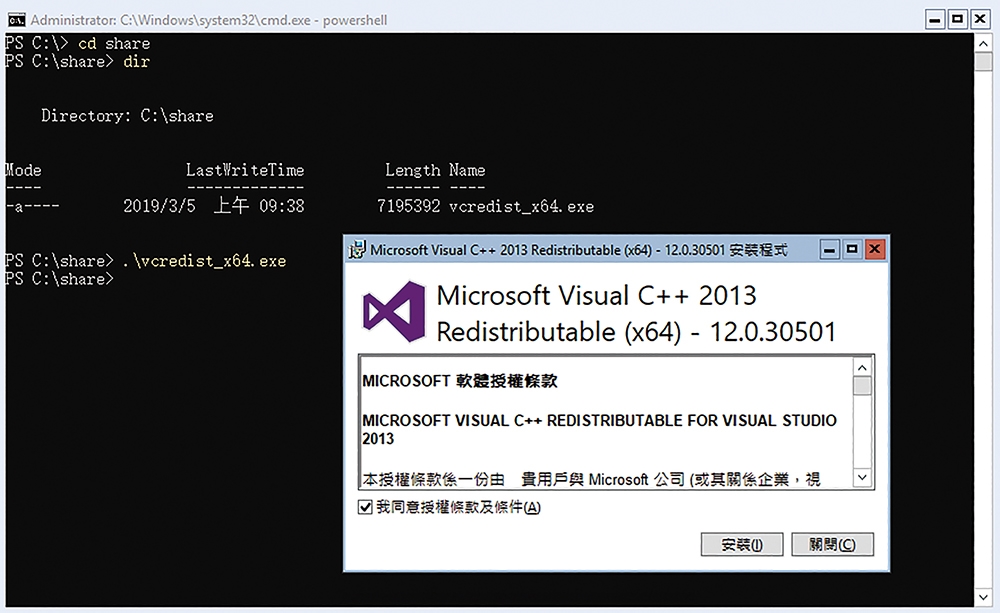Click the PowerShell window scroll down arrow
The width and height of the screenshot is (1000, 613).
tap(983, 598)
